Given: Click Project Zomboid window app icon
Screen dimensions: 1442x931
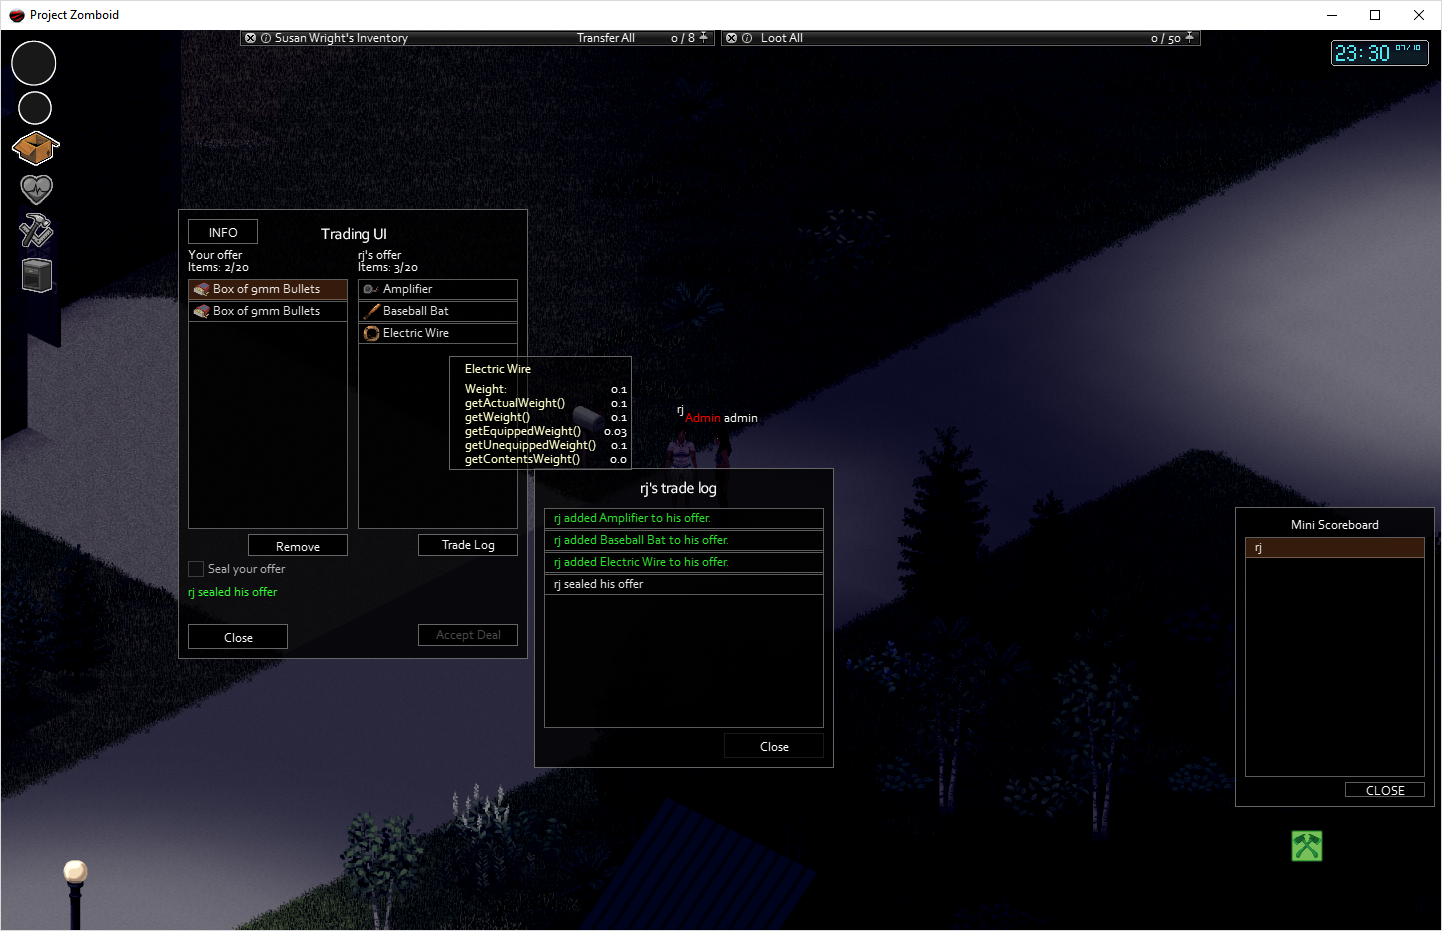Looking at the screenshot, I should 16,15.
